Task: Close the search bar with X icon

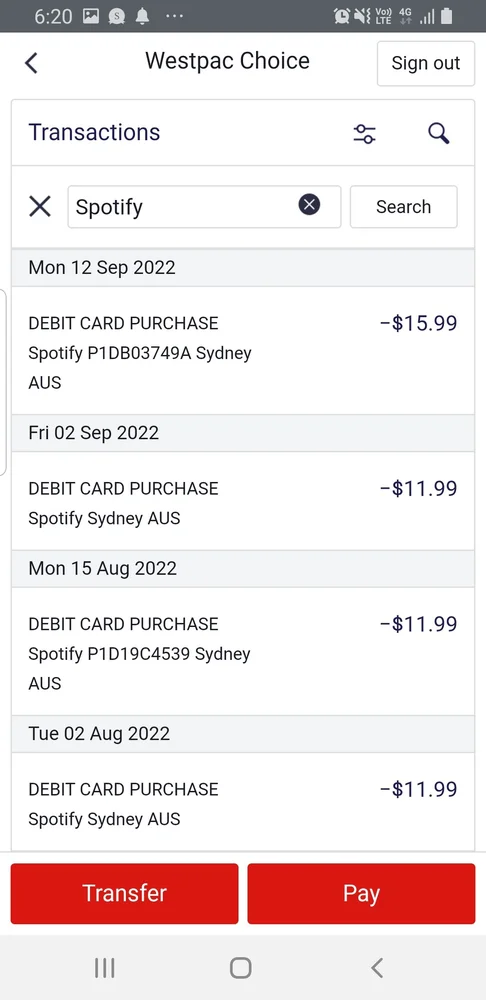Action: [x=40, y=207]
